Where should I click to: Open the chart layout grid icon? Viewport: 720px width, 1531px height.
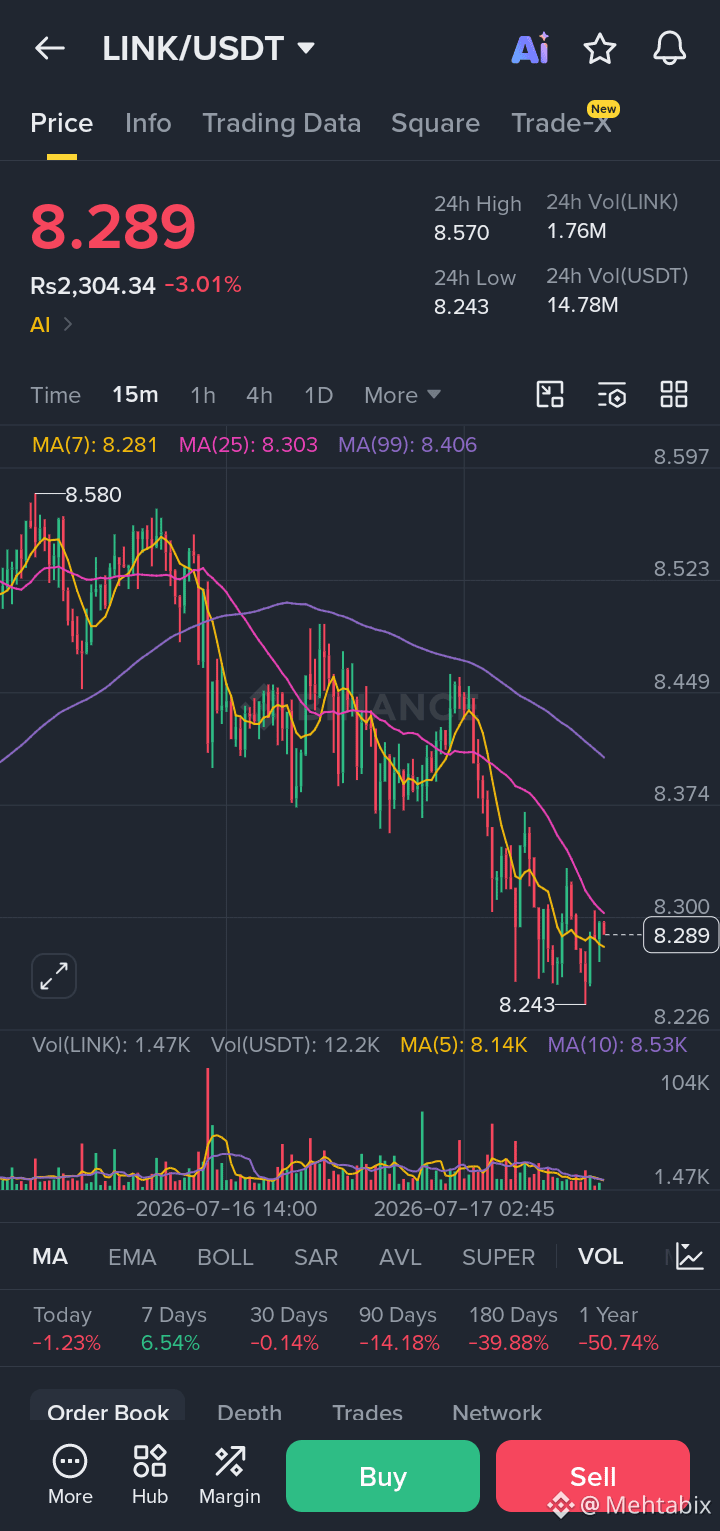pyautogui.click(x=674, y=394)
